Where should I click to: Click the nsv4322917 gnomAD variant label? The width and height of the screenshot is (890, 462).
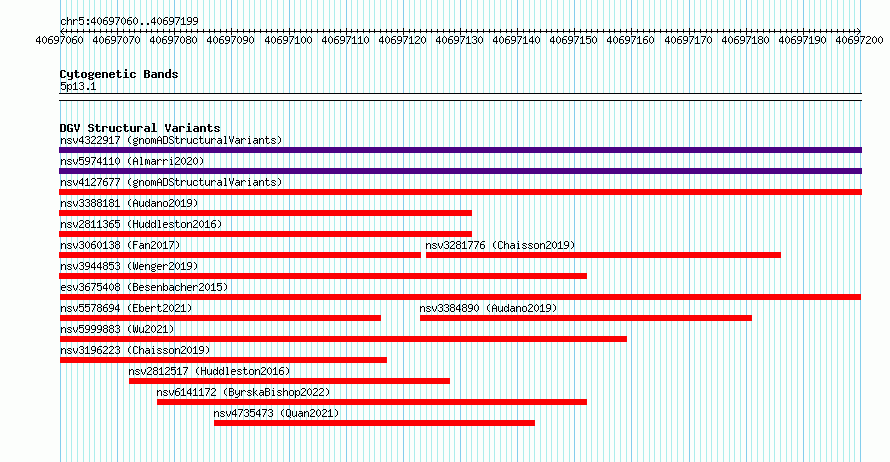pos(171,140)
